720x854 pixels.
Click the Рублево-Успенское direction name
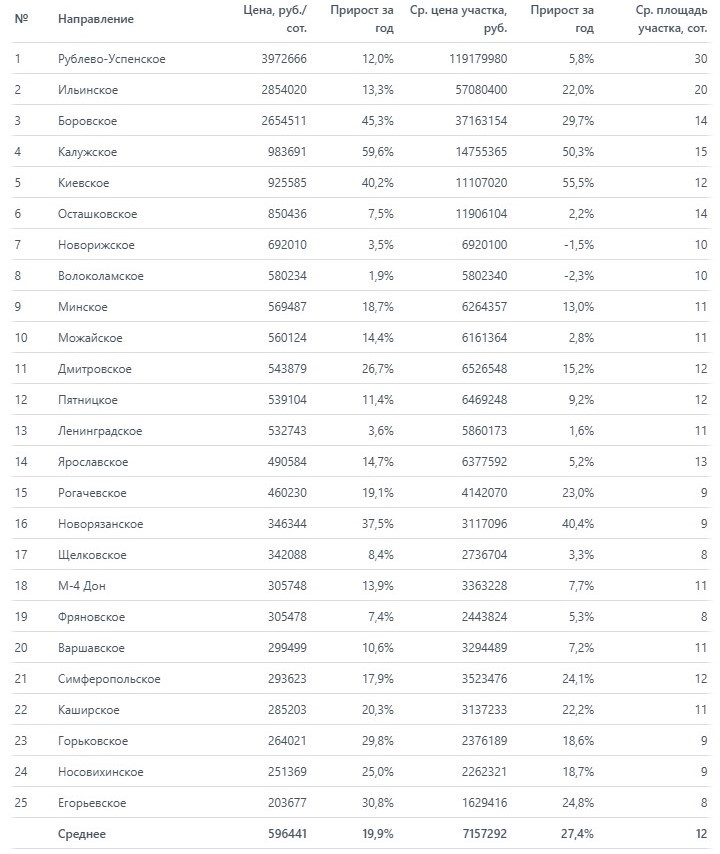click(112, 59)
